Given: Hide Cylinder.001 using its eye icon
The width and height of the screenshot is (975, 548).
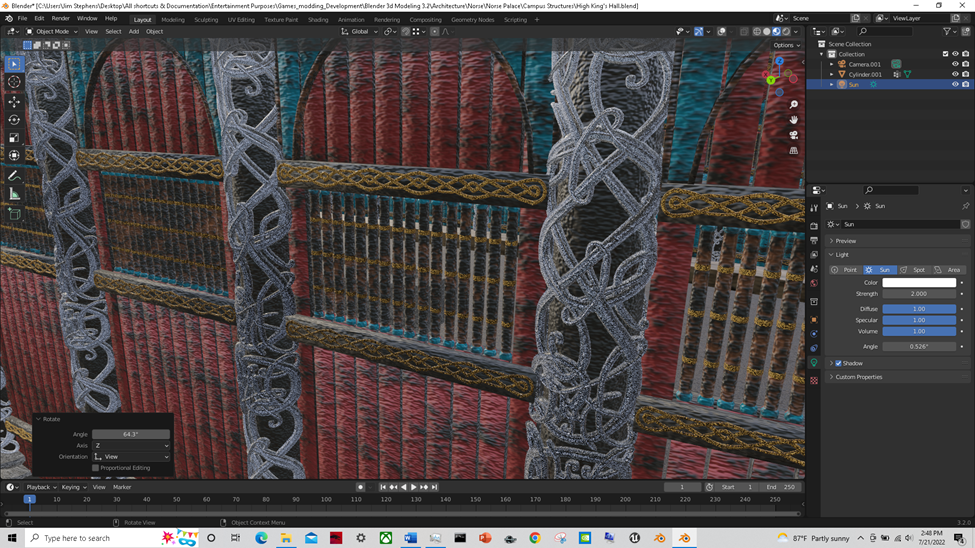Looking at the screenshot, I should [955, 74].
